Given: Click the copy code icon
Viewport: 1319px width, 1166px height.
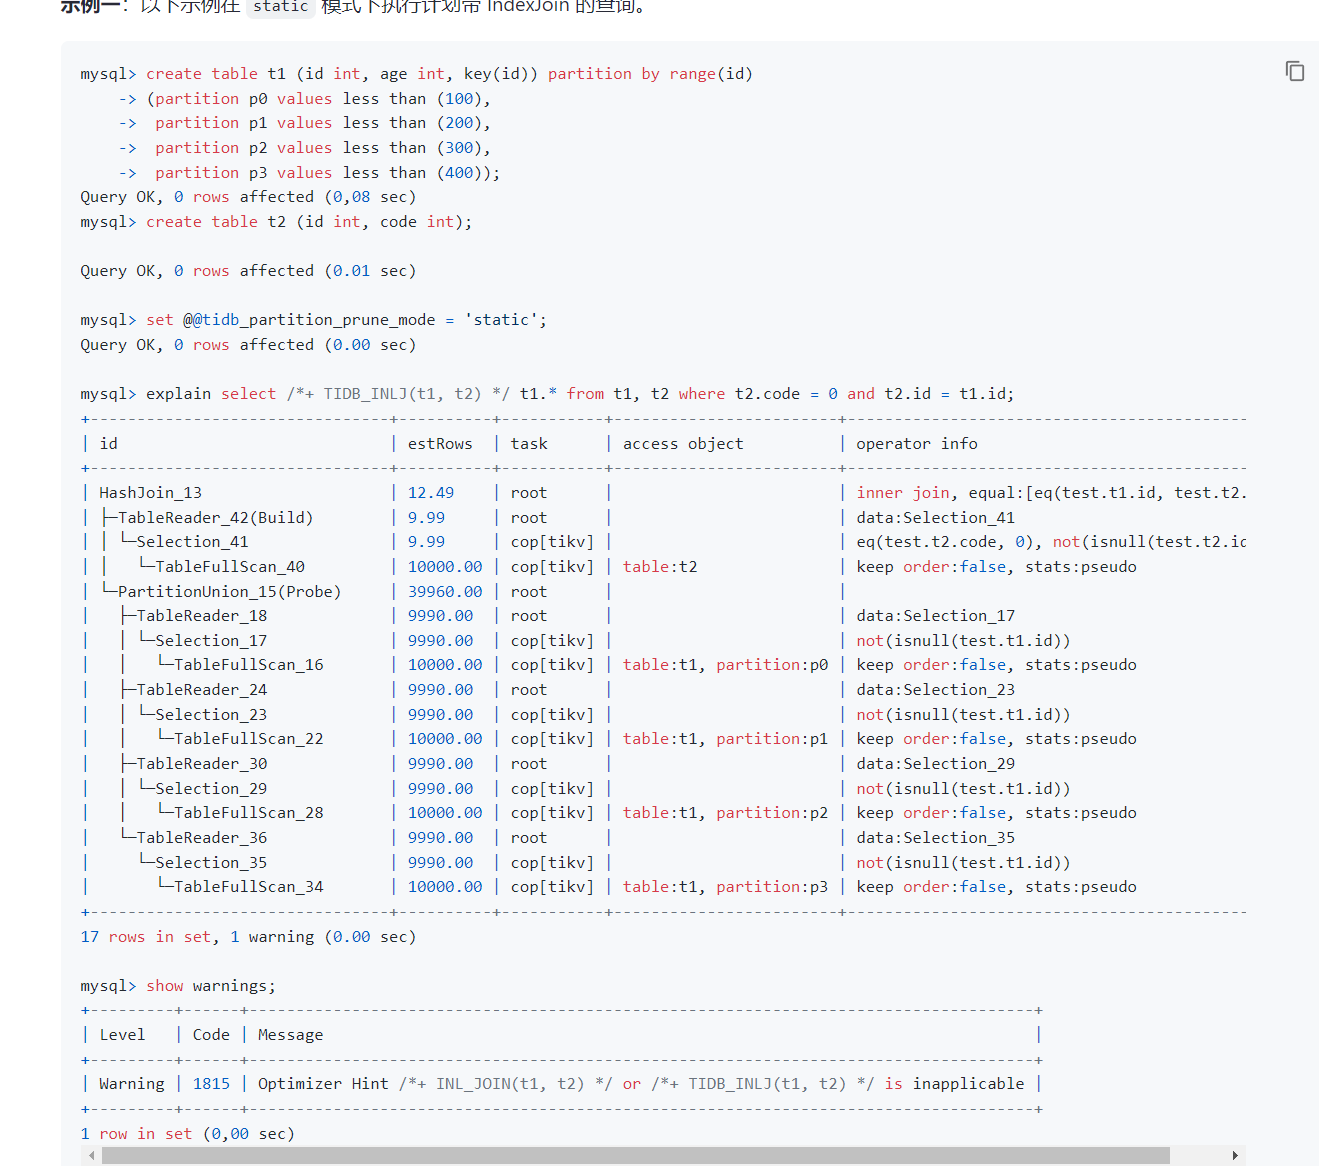Looking at the screenshot, I should [1294, 71].
